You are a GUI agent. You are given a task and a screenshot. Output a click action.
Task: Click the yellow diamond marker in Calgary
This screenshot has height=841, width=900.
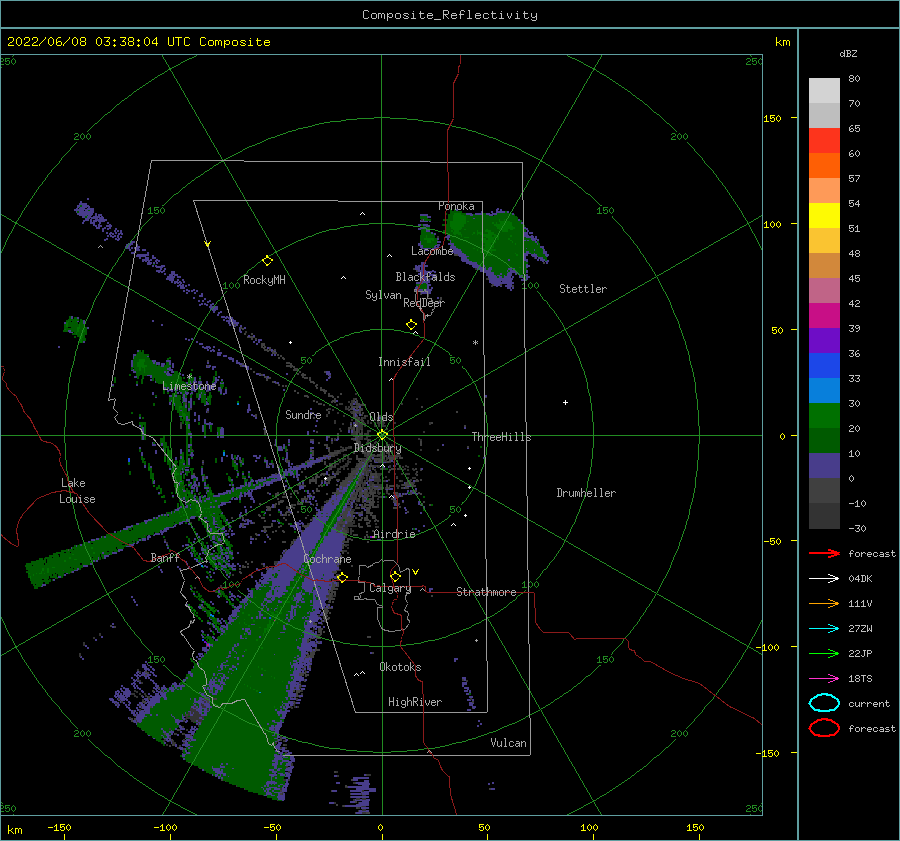tap(395, 576)
